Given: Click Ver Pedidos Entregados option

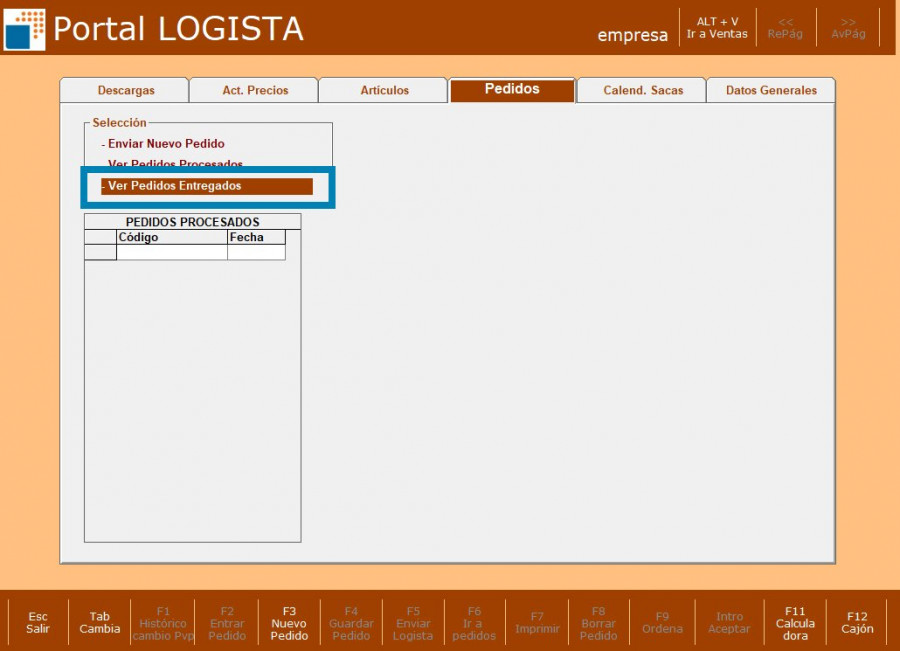Looking at the screenshot, I should pos(175,186).
